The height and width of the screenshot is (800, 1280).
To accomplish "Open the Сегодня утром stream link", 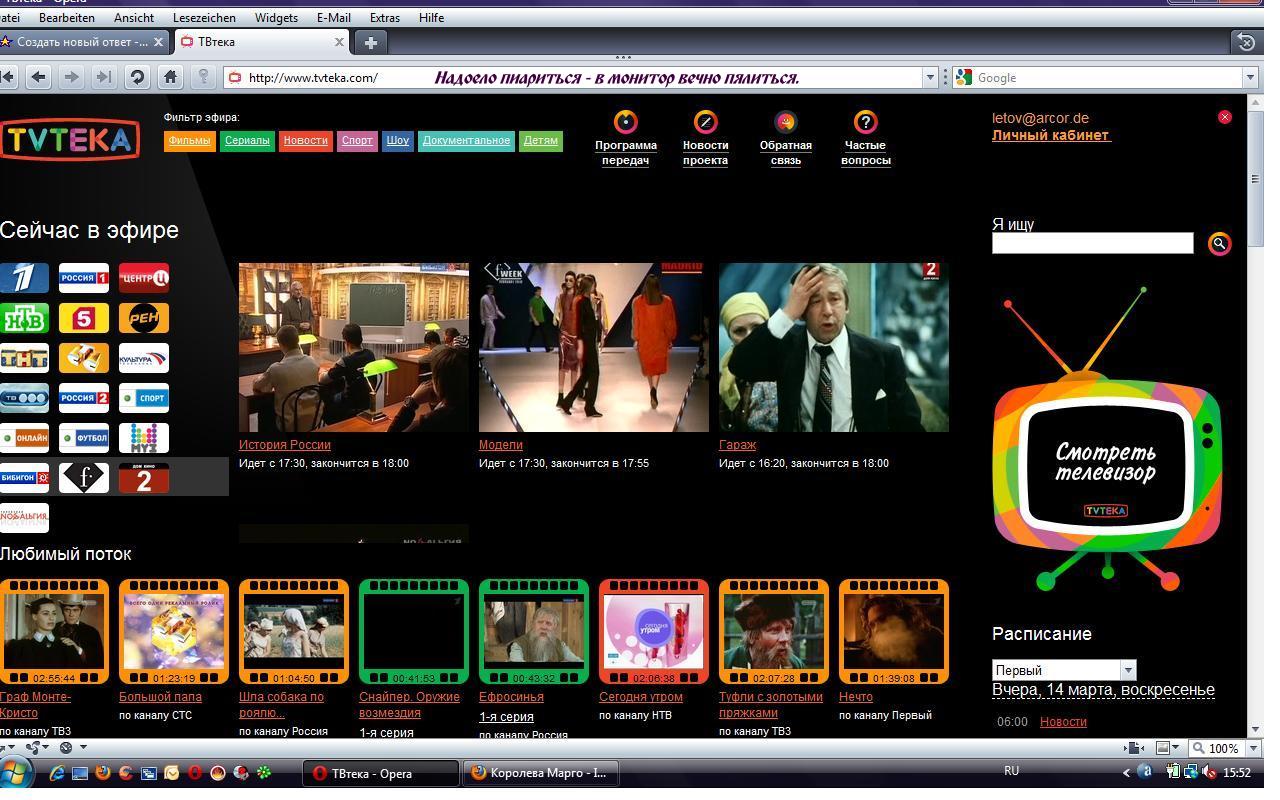I will point(641,697).
